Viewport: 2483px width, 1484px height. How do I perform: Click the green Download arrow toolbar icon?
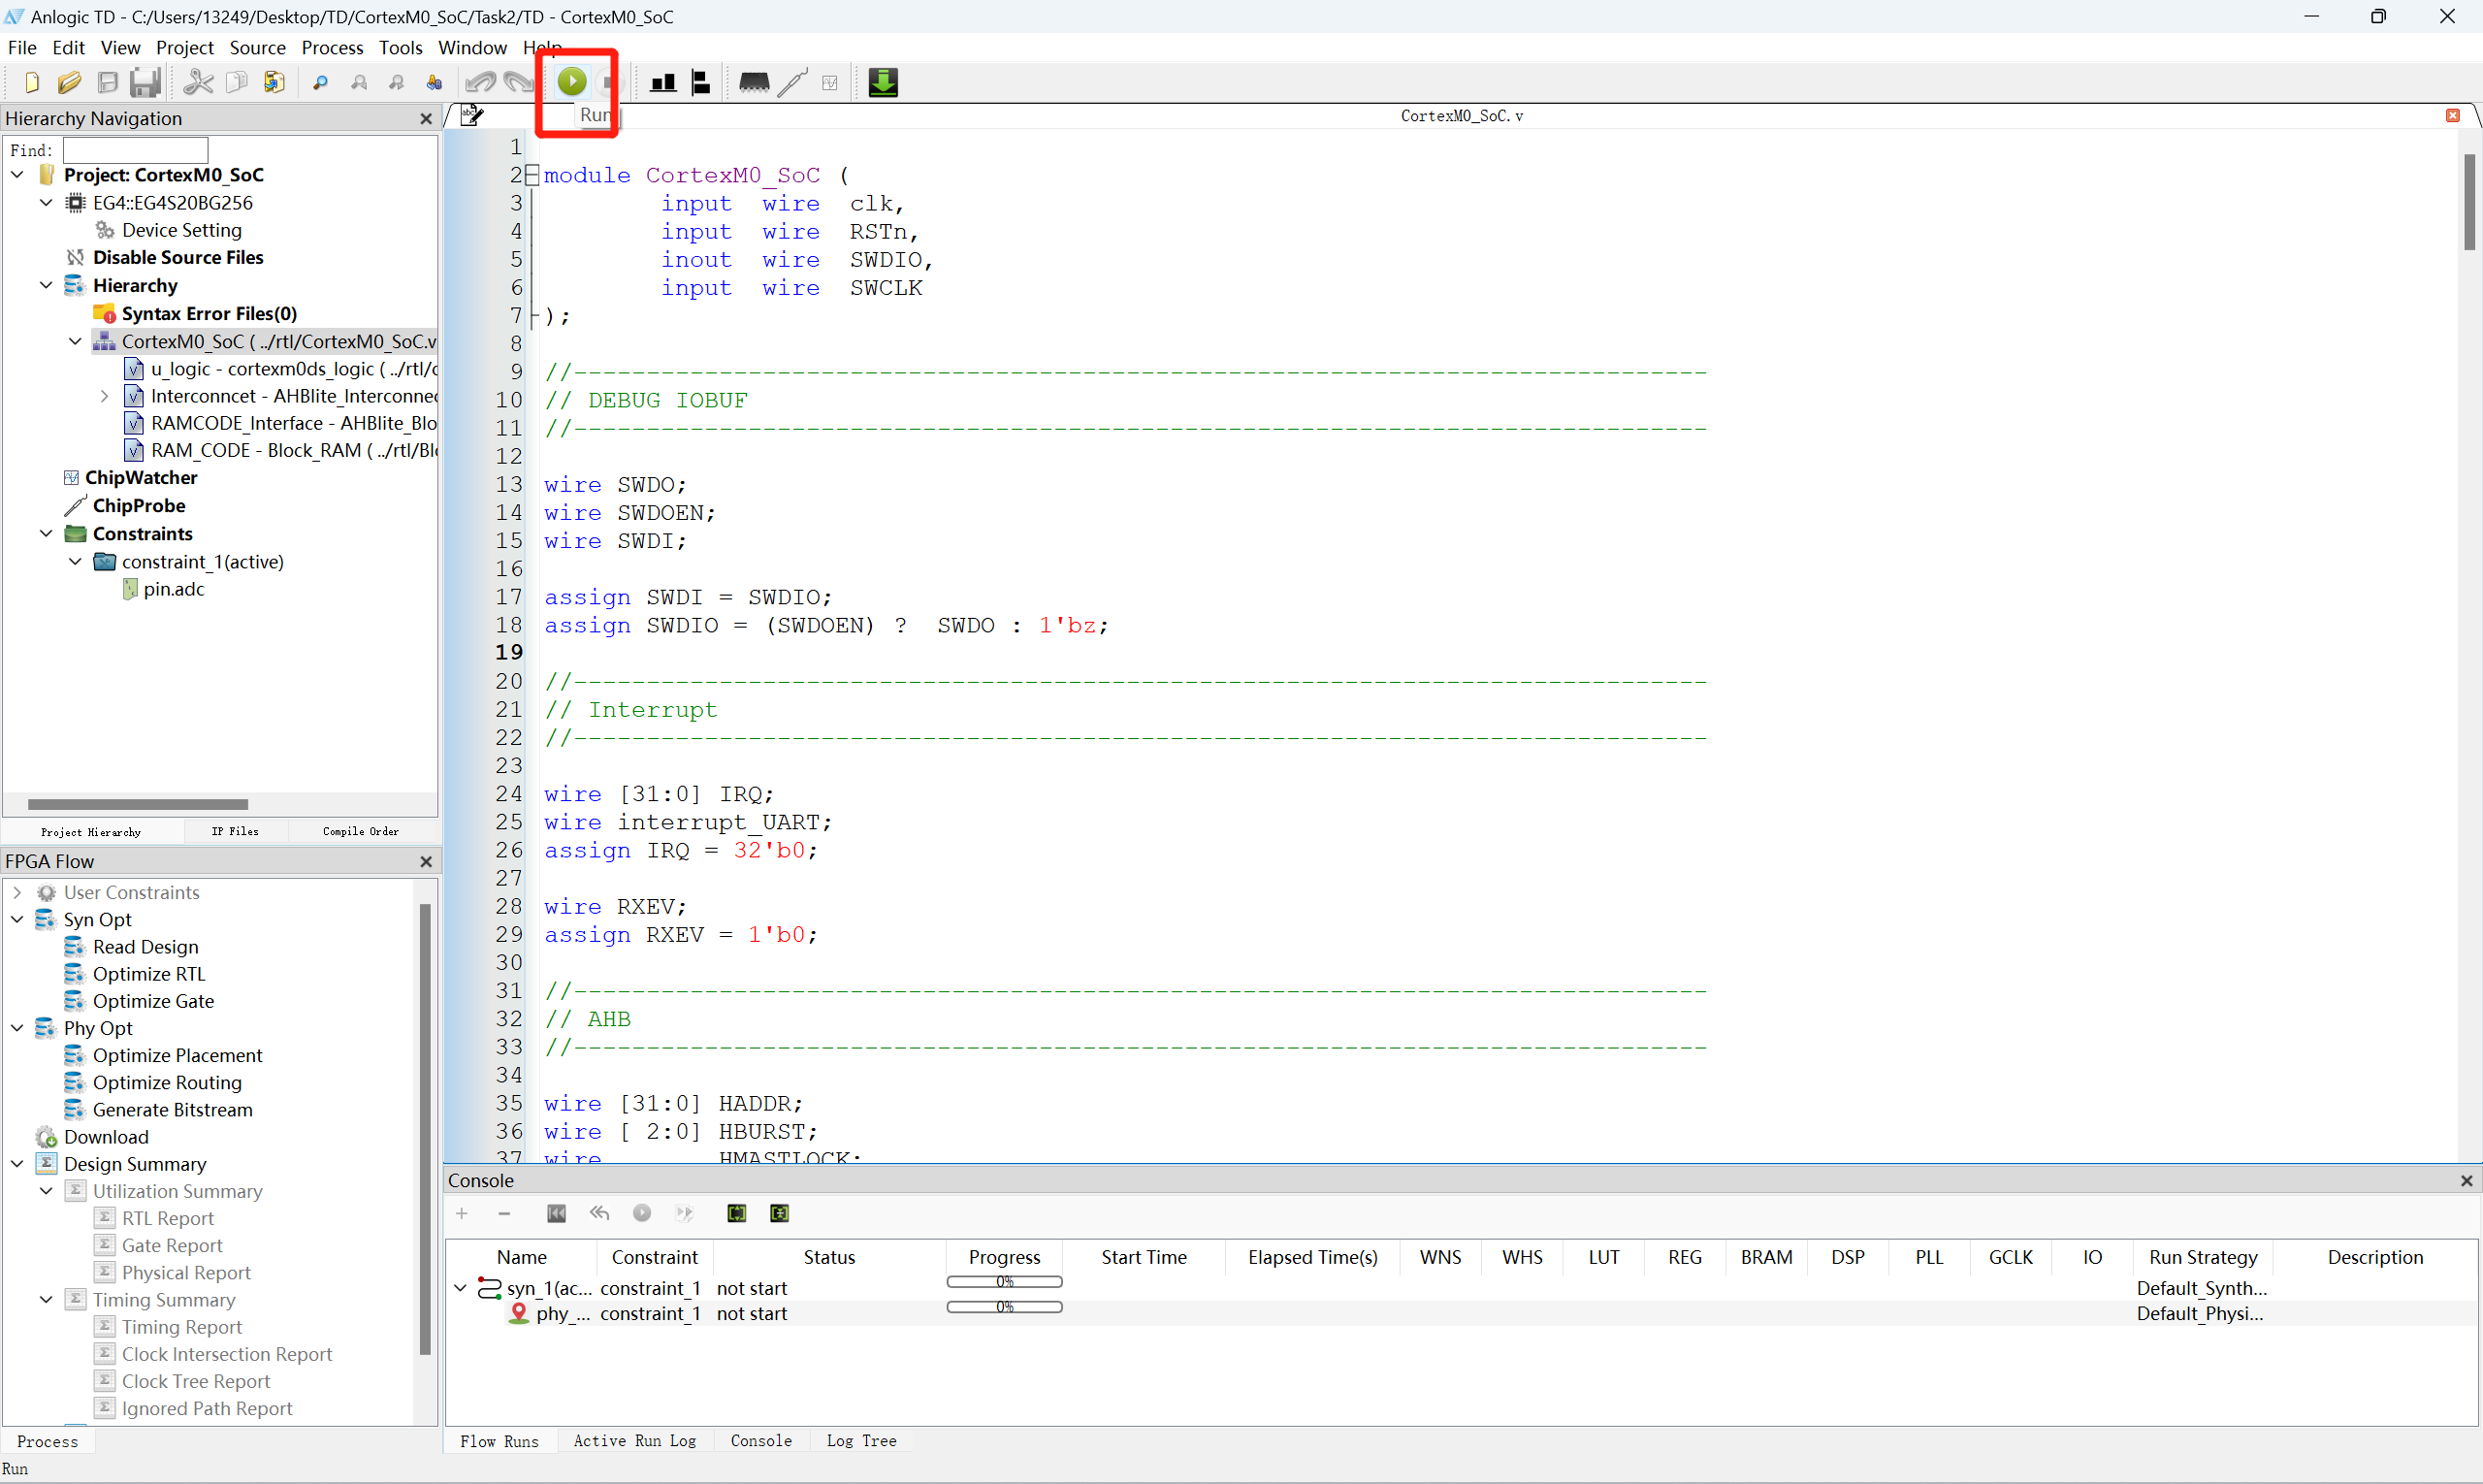pyautogui.click(x=883, y=82)
